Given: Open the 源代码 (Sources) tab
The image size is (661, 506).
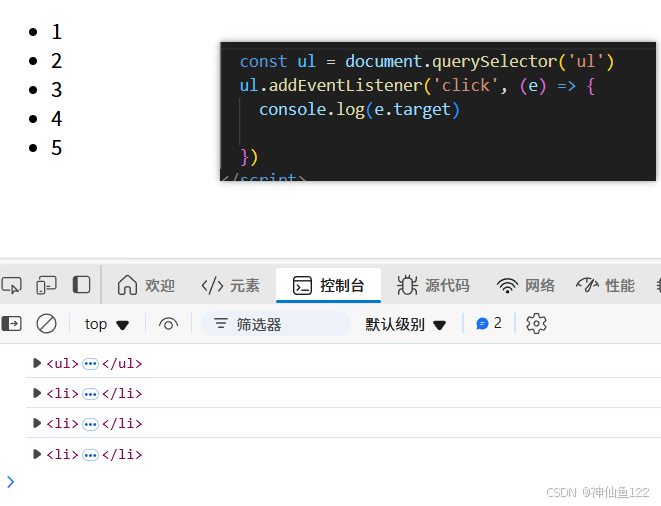Looking at the screenshot, I should coord(433,285).
